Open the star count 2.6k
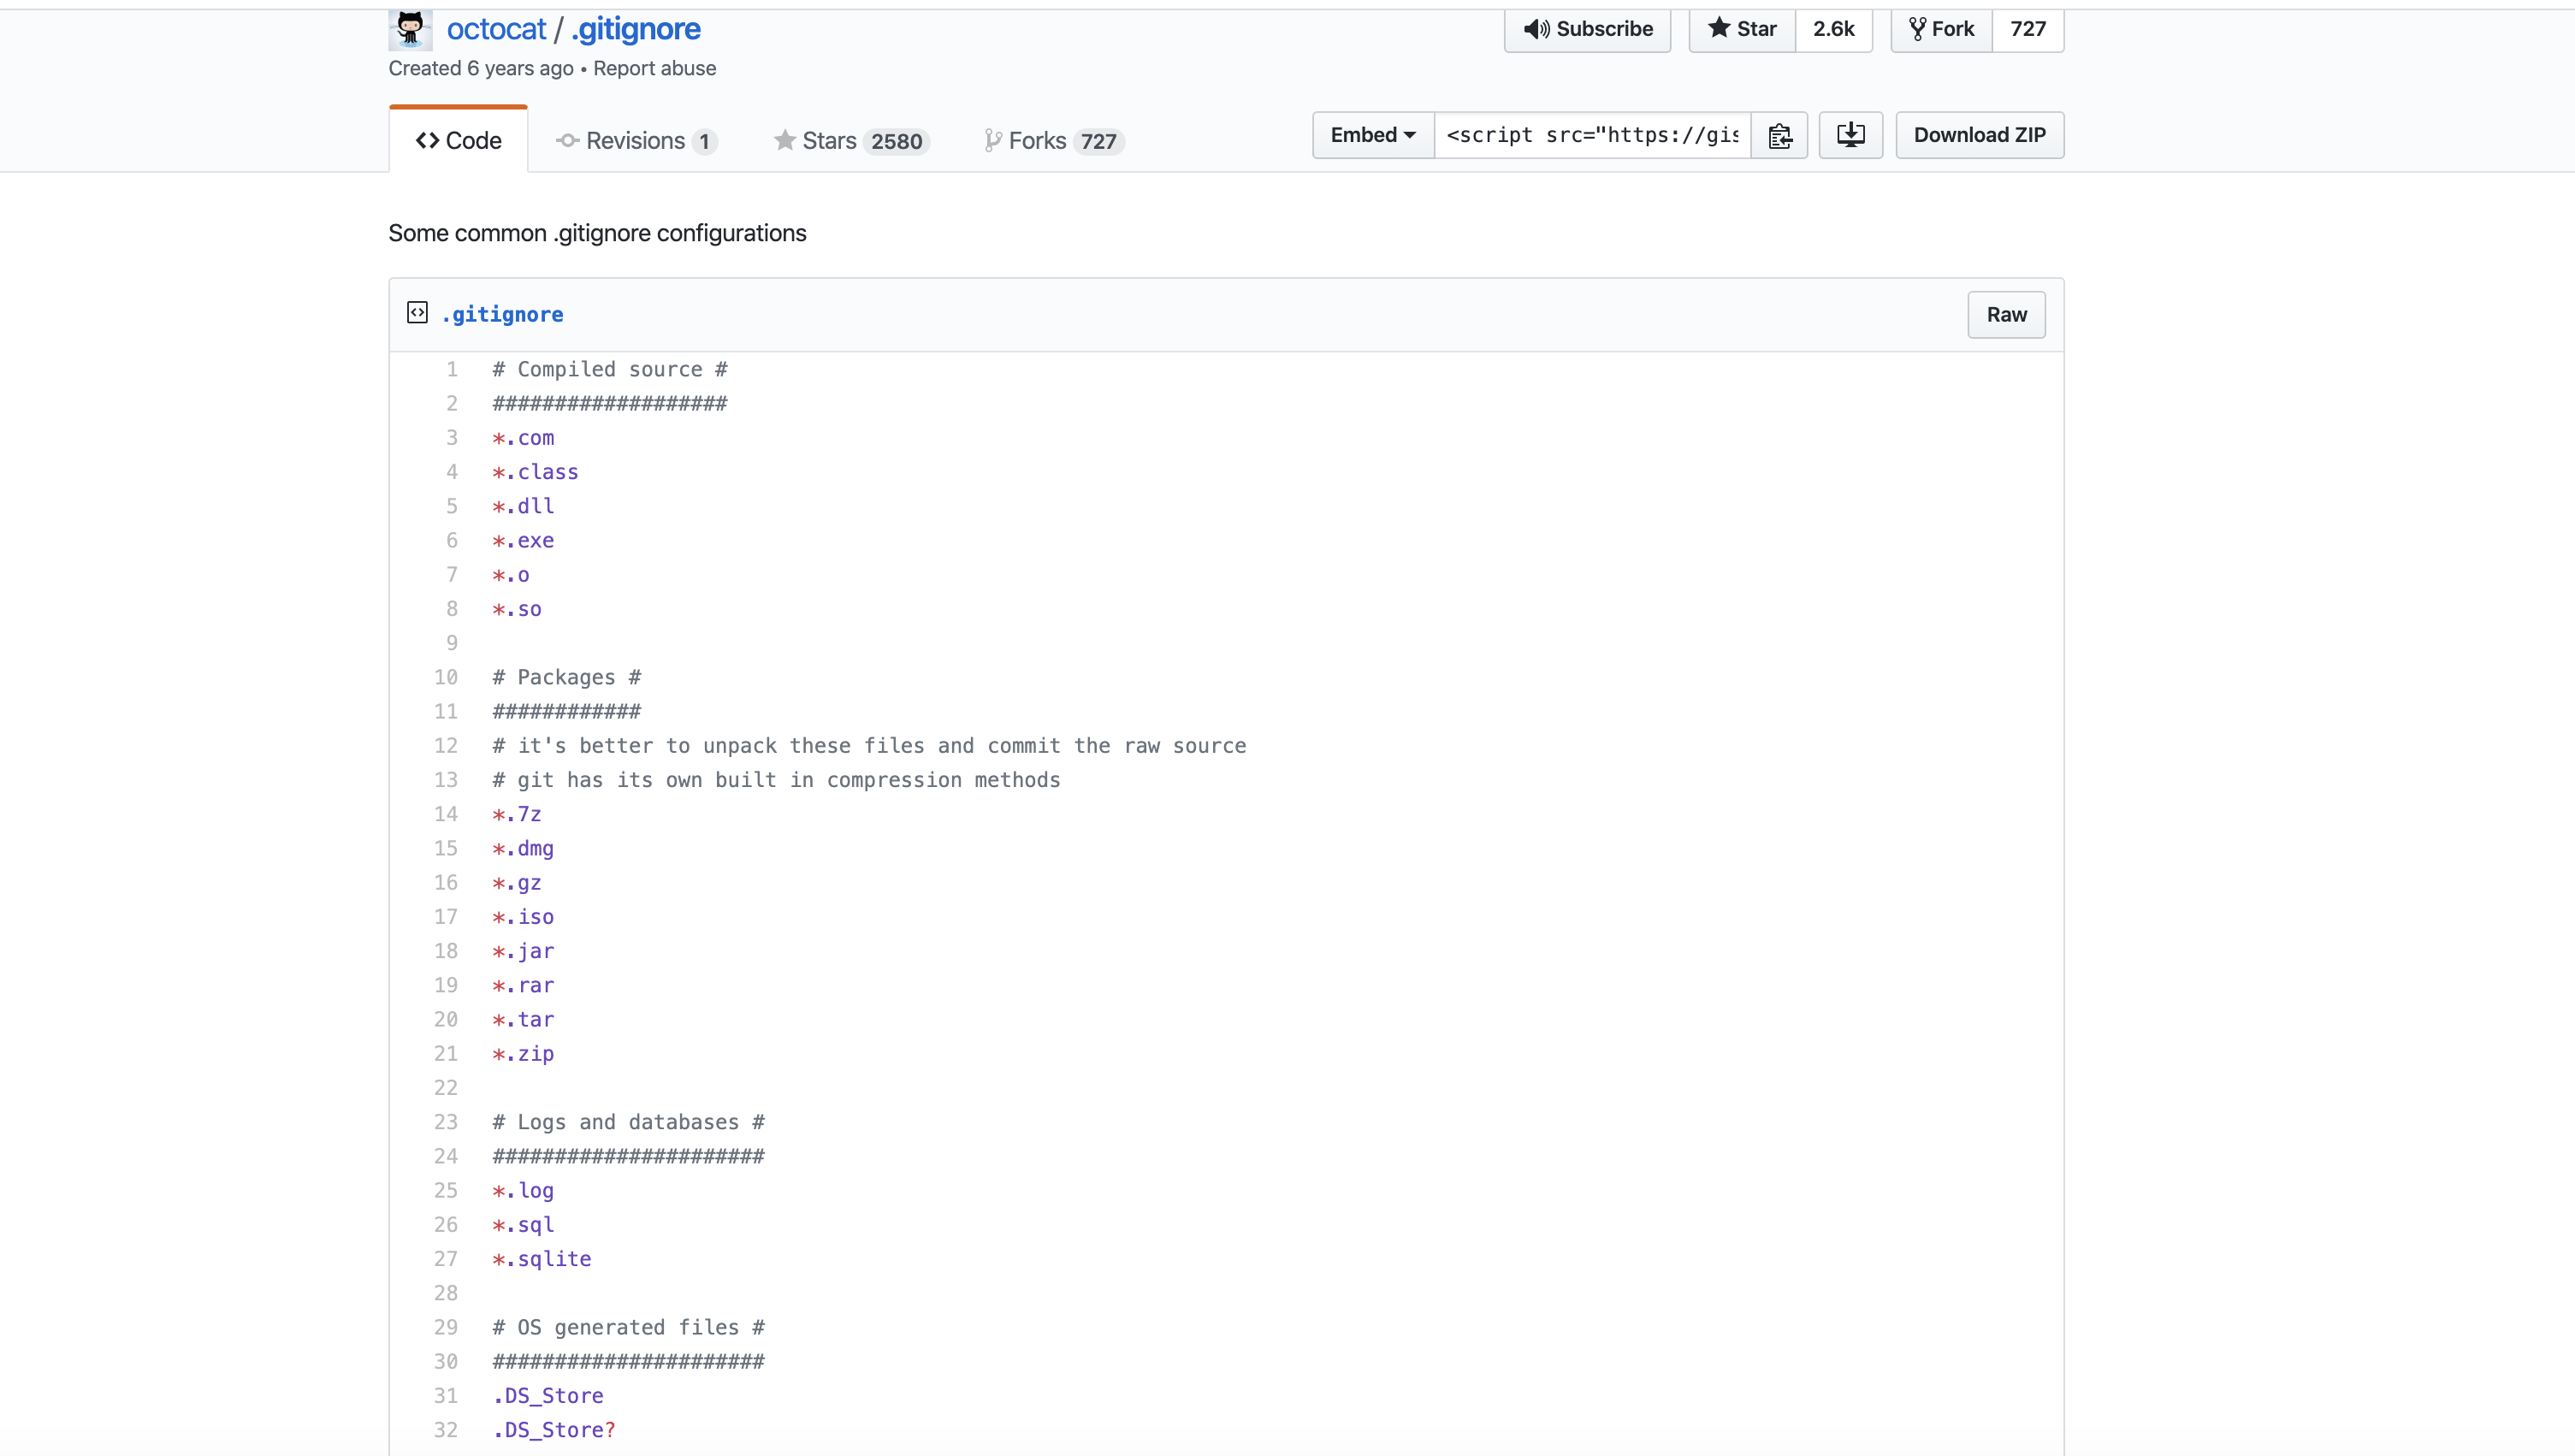 [1833, 29]
